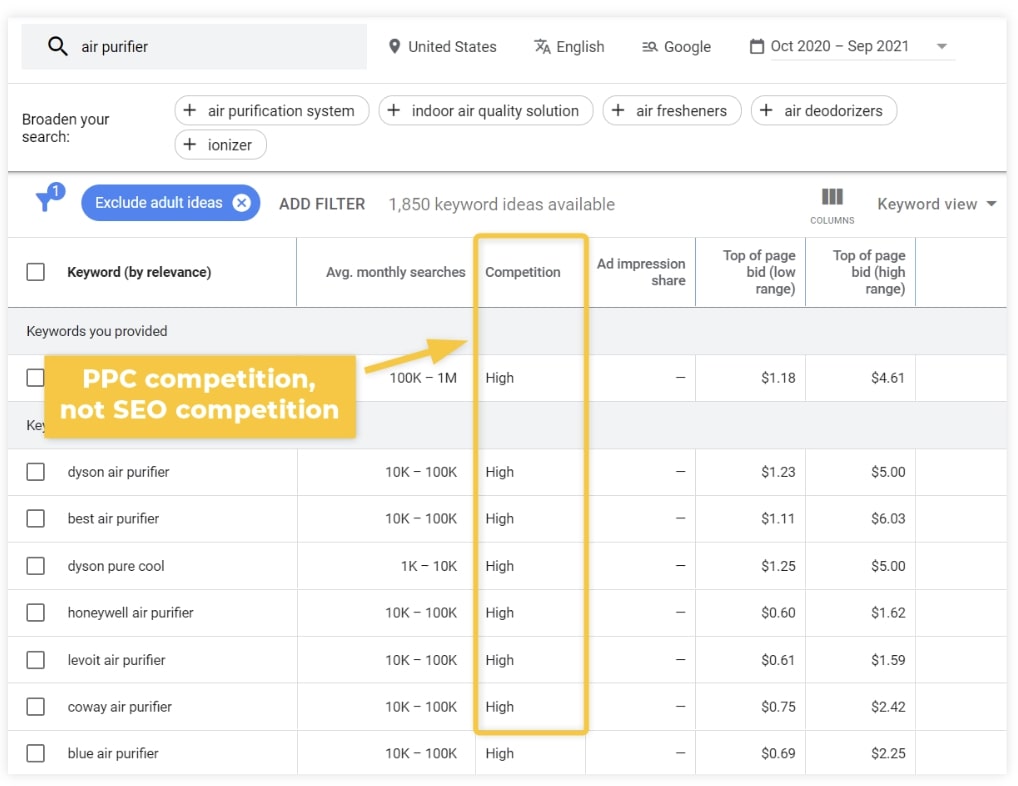Check the best air purifier row checkbox
The height and width of the screenshot is (786, 1018).
tap(36, 519)
